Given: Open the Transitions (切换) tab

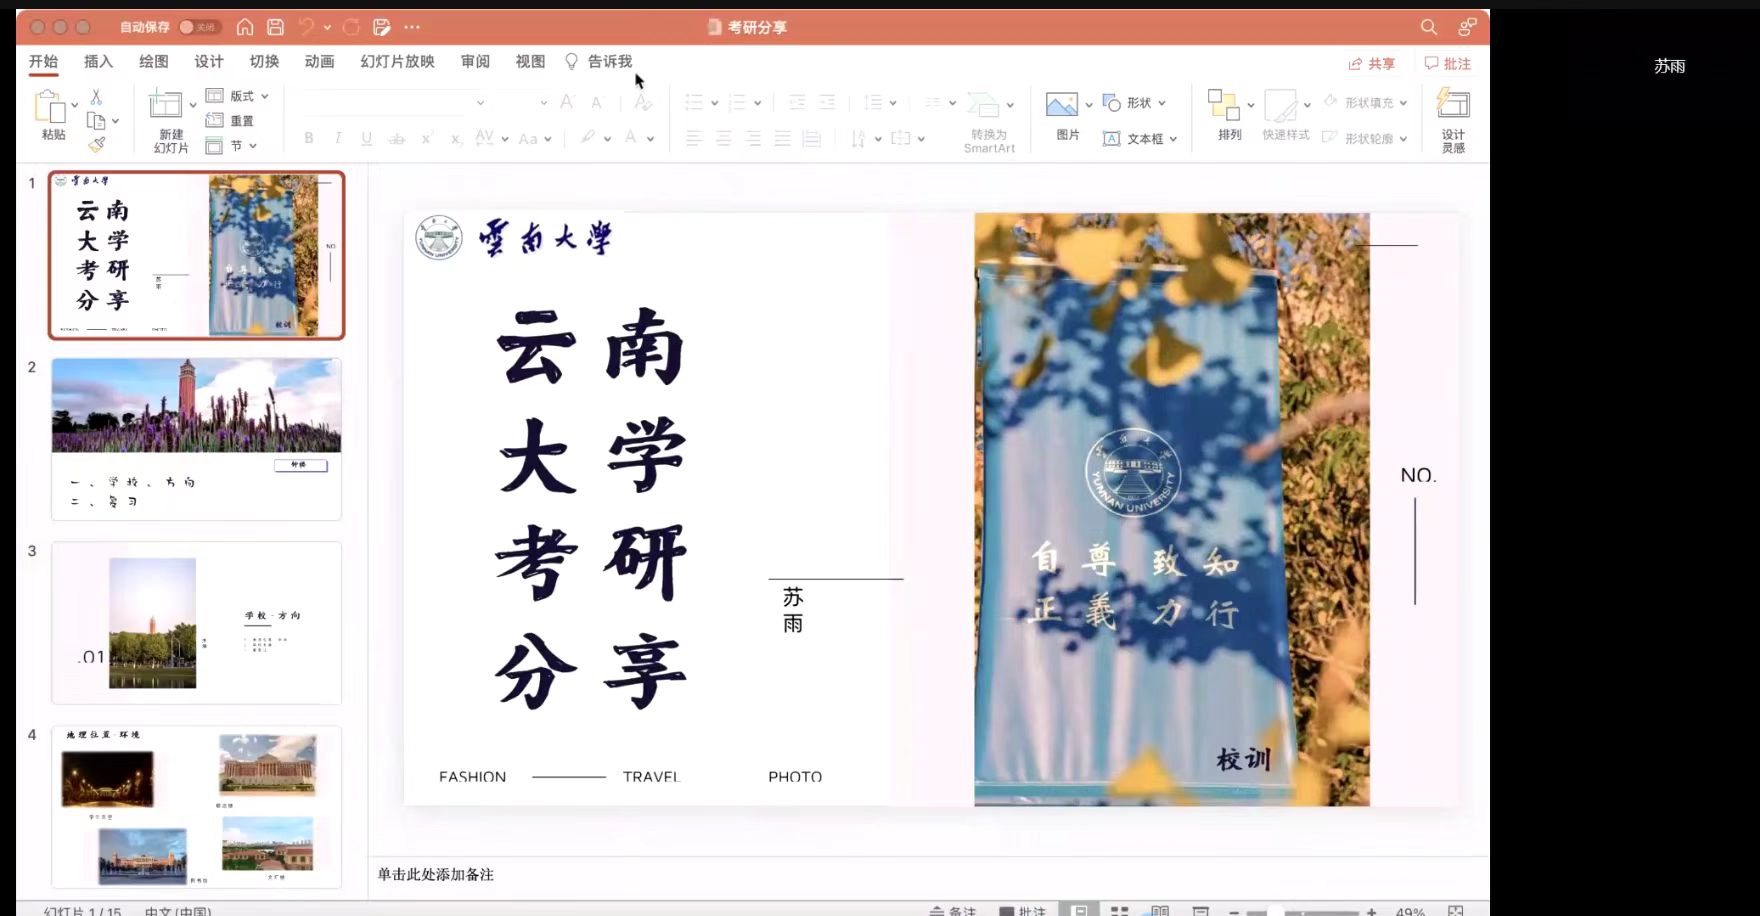Looking at the screenshot, I should tap(264, 61).
